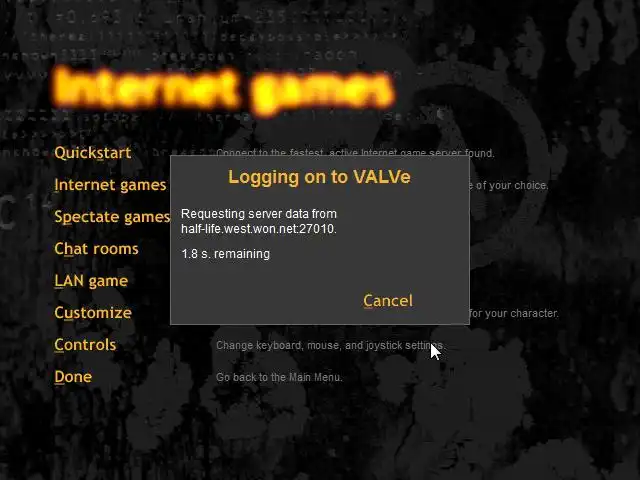Click the glowing Internet games page heading
Viewport: 640px width, 480px height.
224,89
